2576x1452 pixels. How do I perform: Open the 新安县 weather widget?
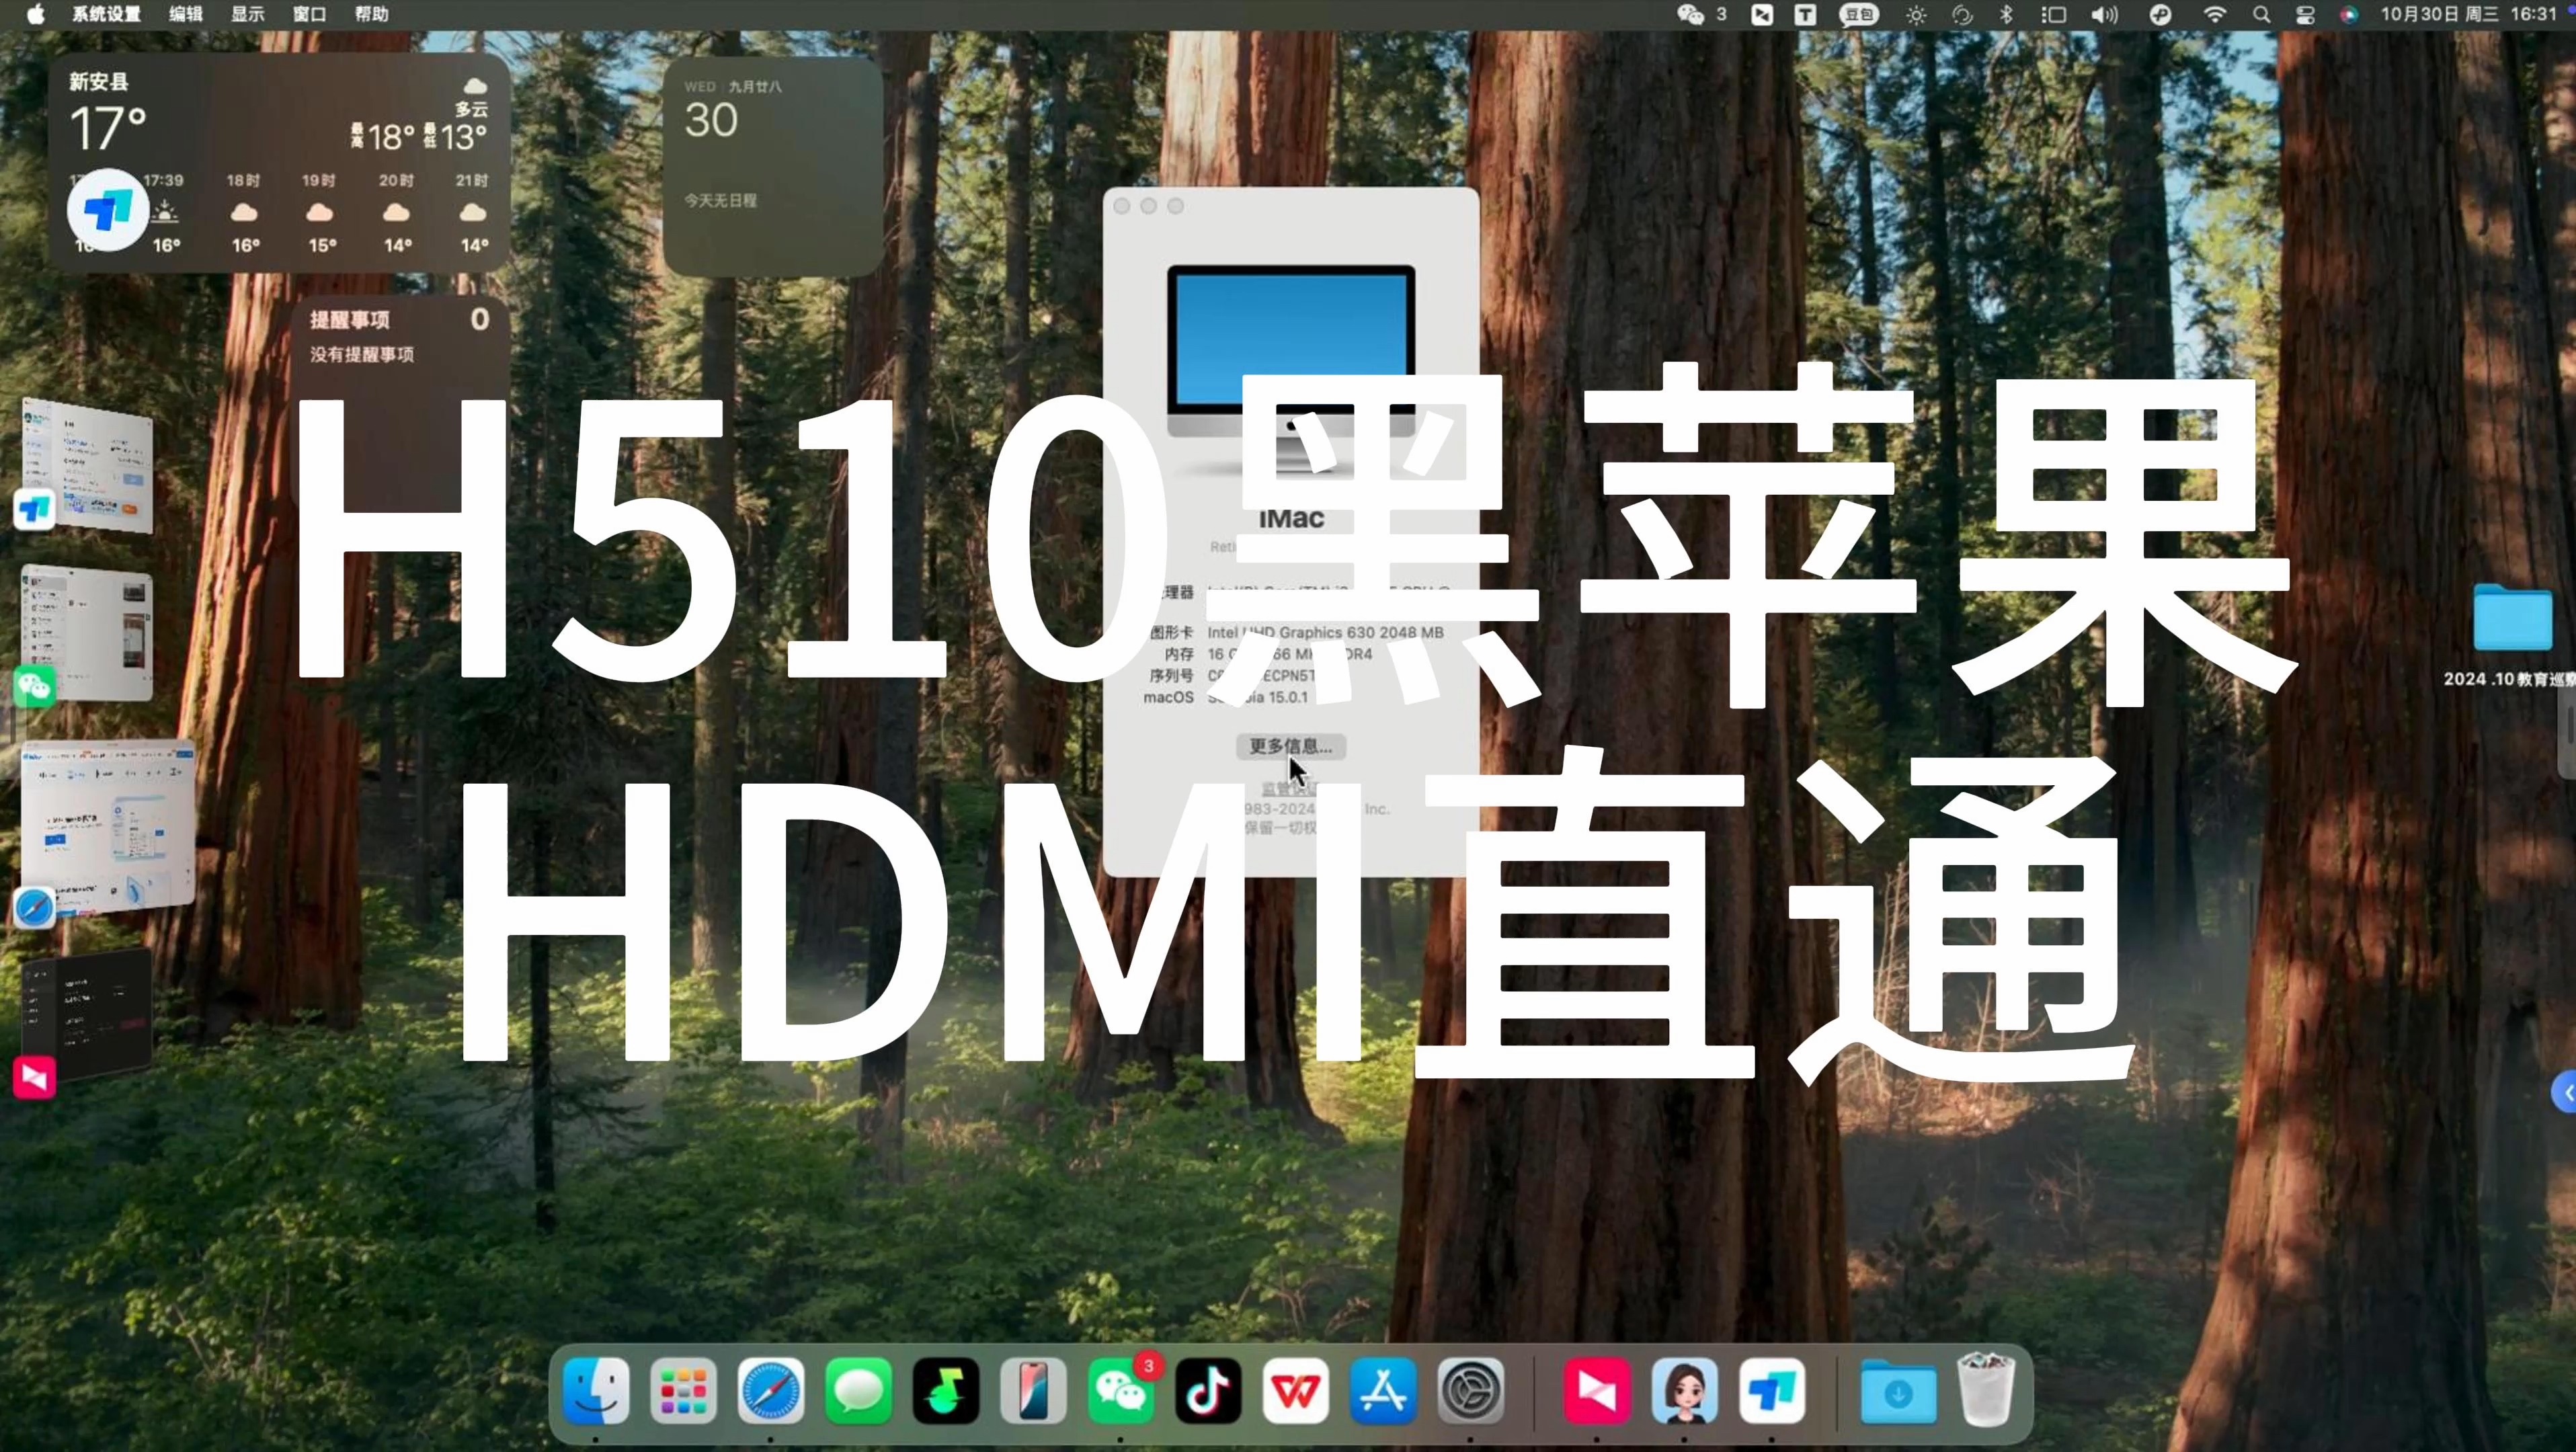click(279, 163)
